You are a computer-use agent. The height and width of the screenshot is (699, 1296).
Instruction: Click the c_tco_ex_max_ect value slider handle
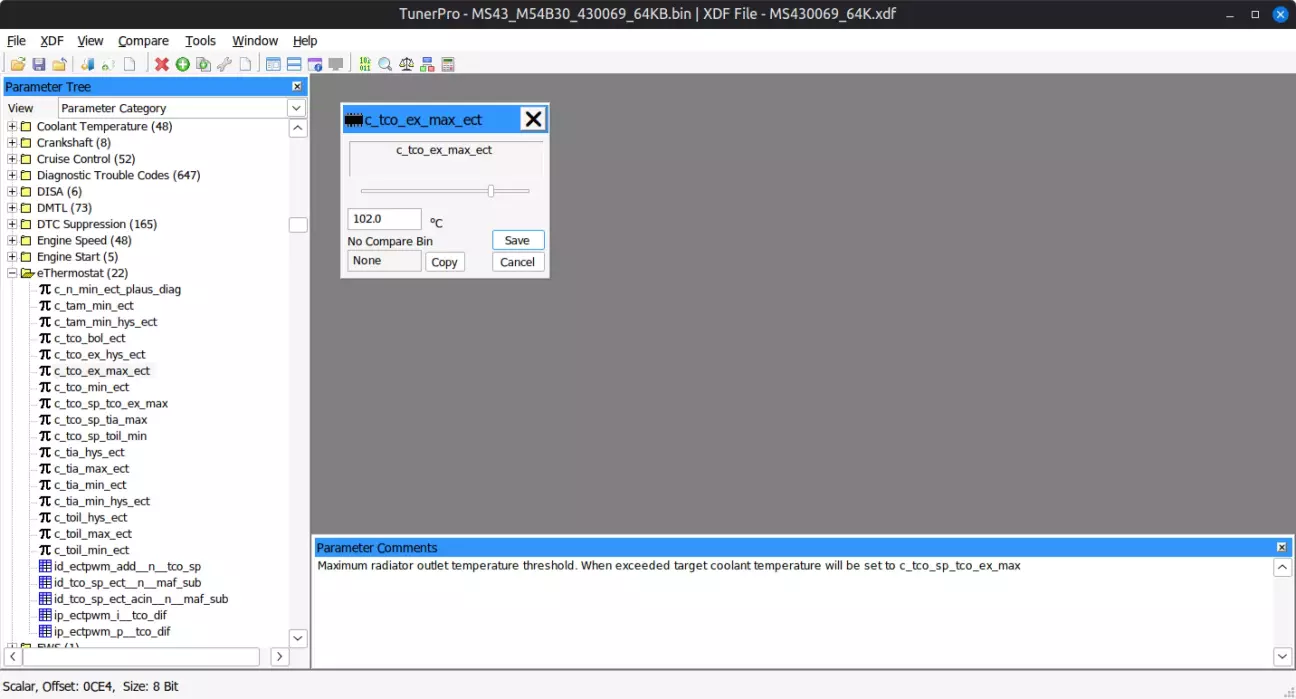click(x=491, y=191)
